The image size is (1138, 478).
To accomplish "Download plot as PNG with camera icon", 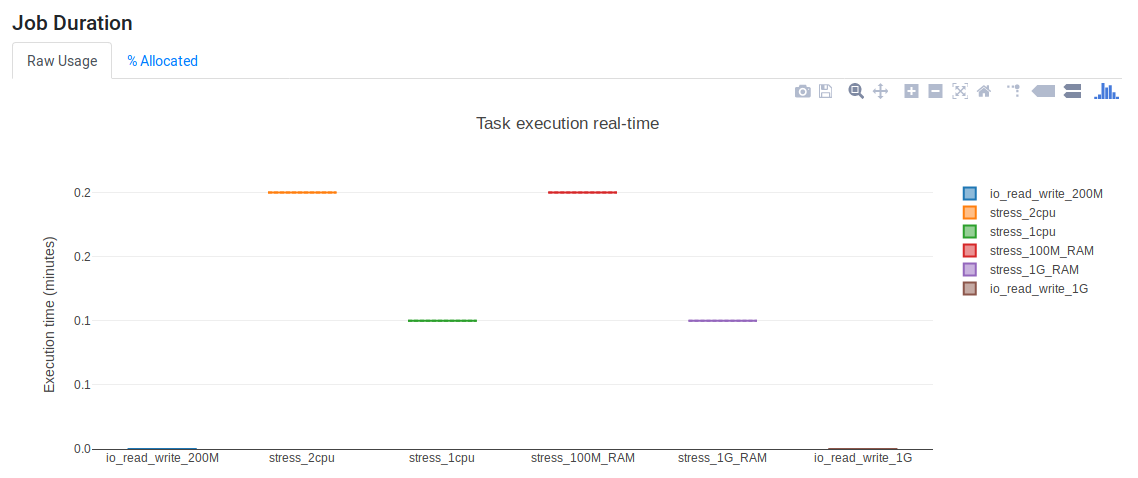I will (x=802, y=91).
